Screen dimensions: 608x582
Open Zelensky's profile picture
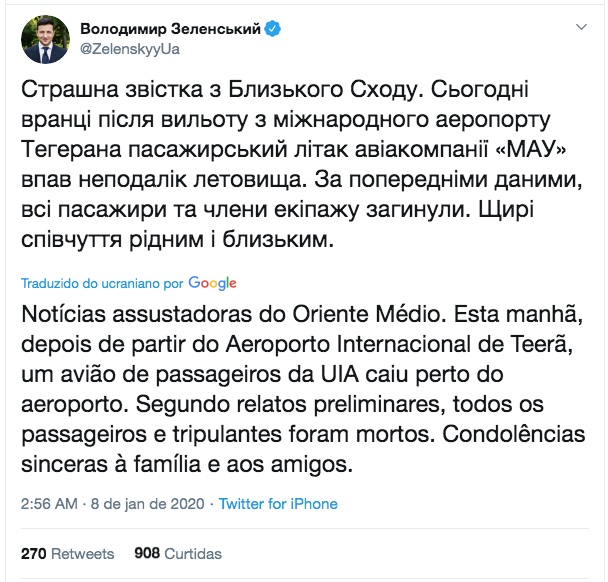(x=43, y=39)
